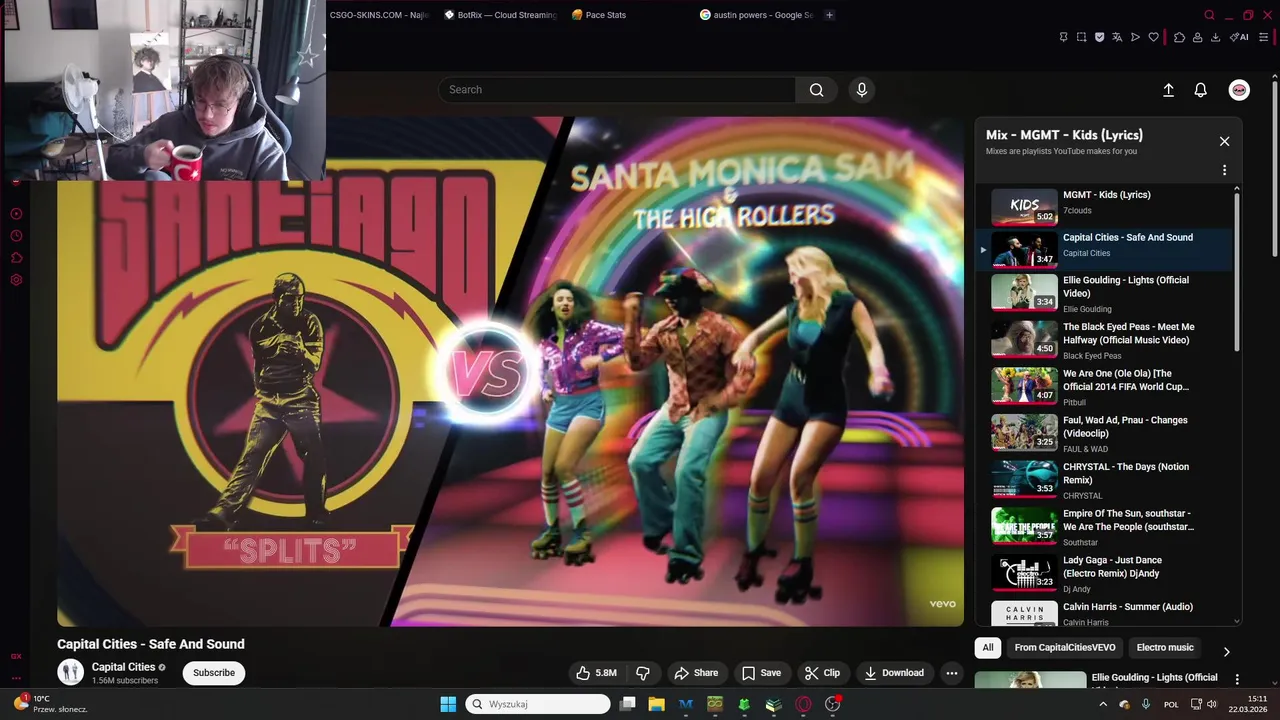Open a new browser tab with plus
This screenshot has height=720, width=1280.
coord(829,15)
